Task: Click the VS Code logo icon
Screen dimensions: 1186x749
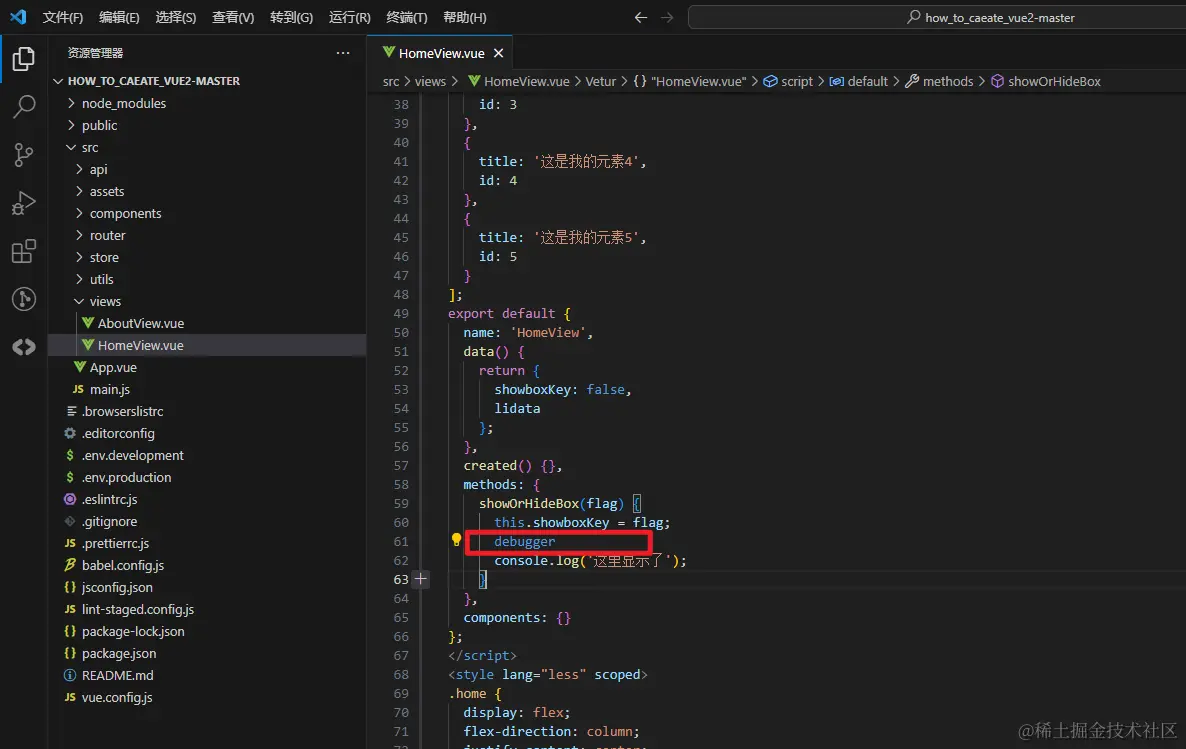Action: pos(17,17)
